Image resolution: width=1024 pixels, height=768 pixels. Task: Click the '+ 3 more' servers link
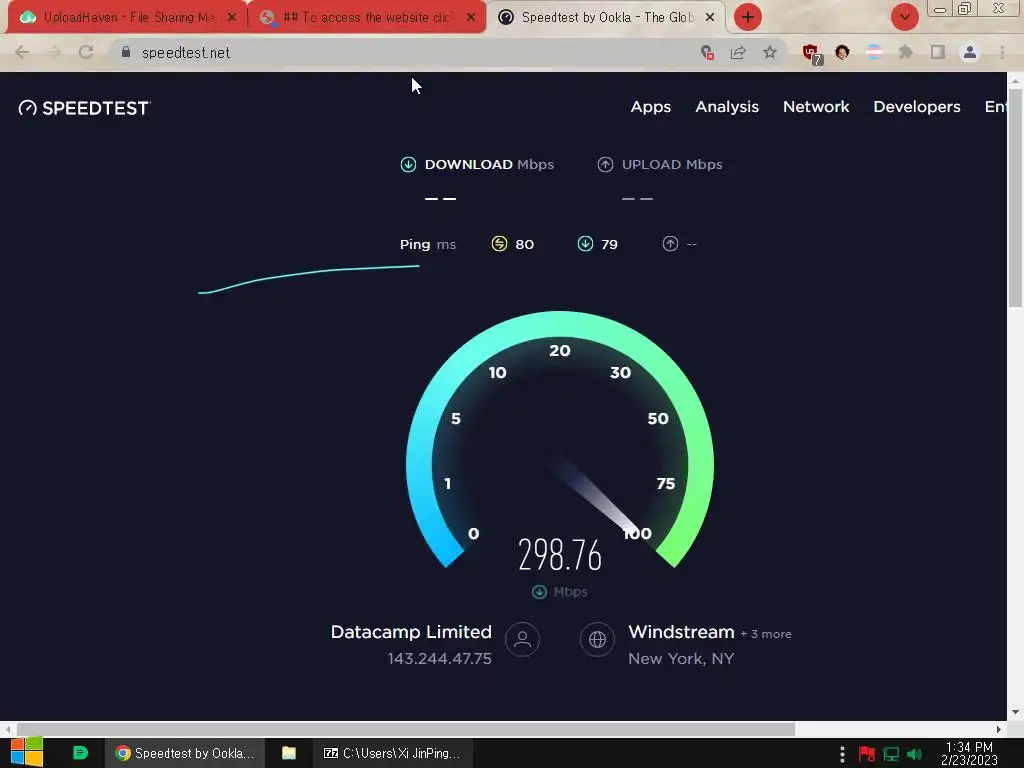coord(765,634)
